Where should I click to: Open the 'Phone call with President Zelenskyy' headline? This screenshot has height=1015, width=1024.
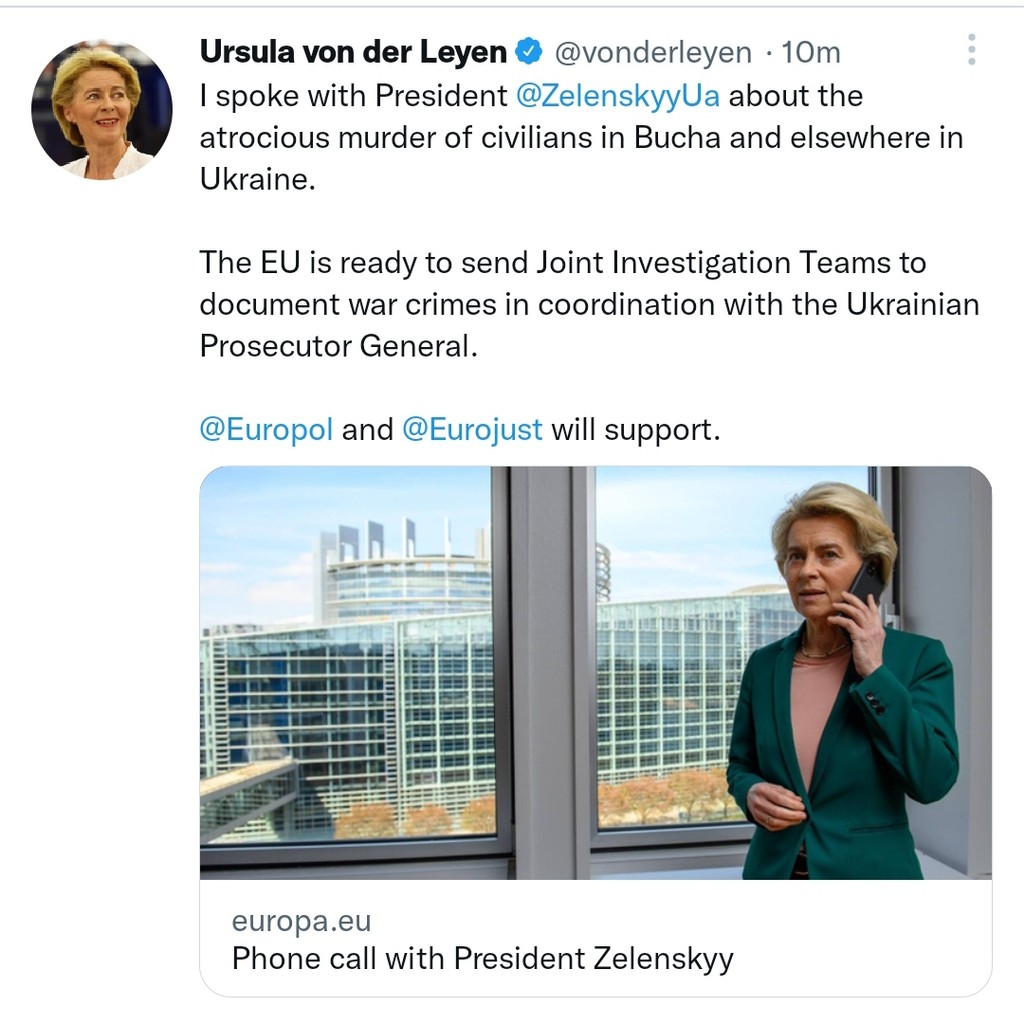pos(482,958)
